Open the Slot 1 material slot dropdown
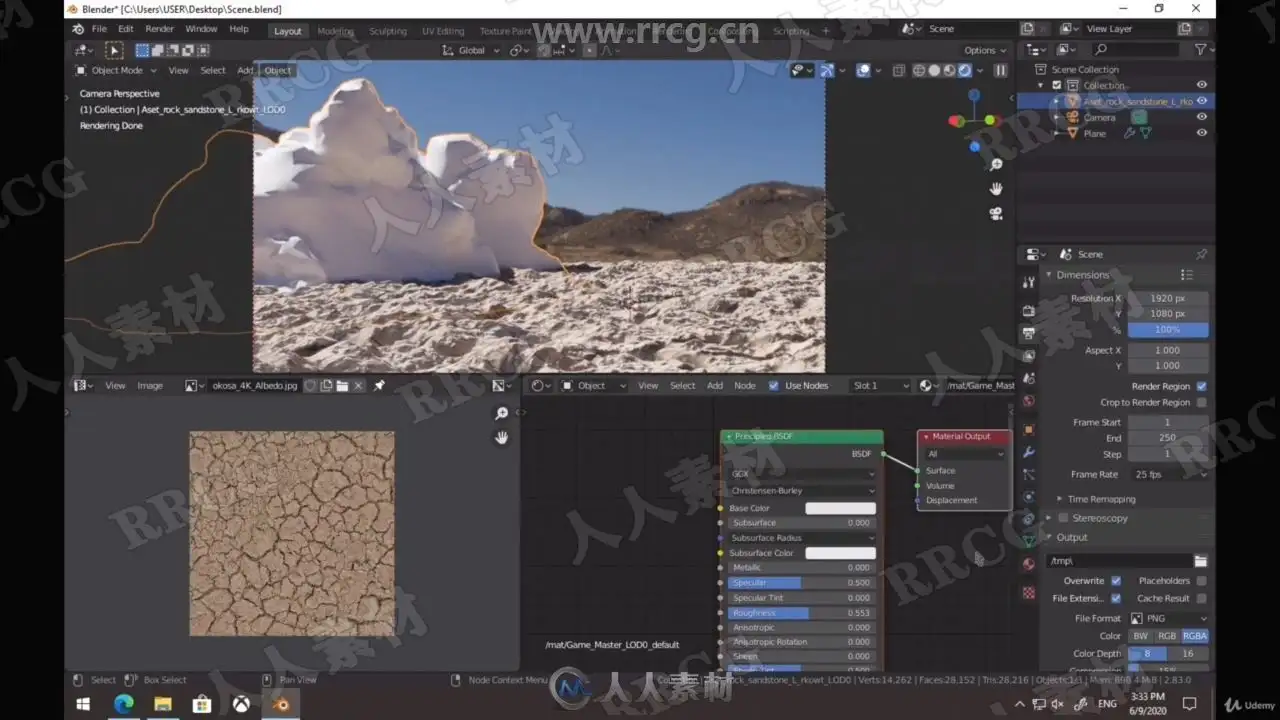 880,385
